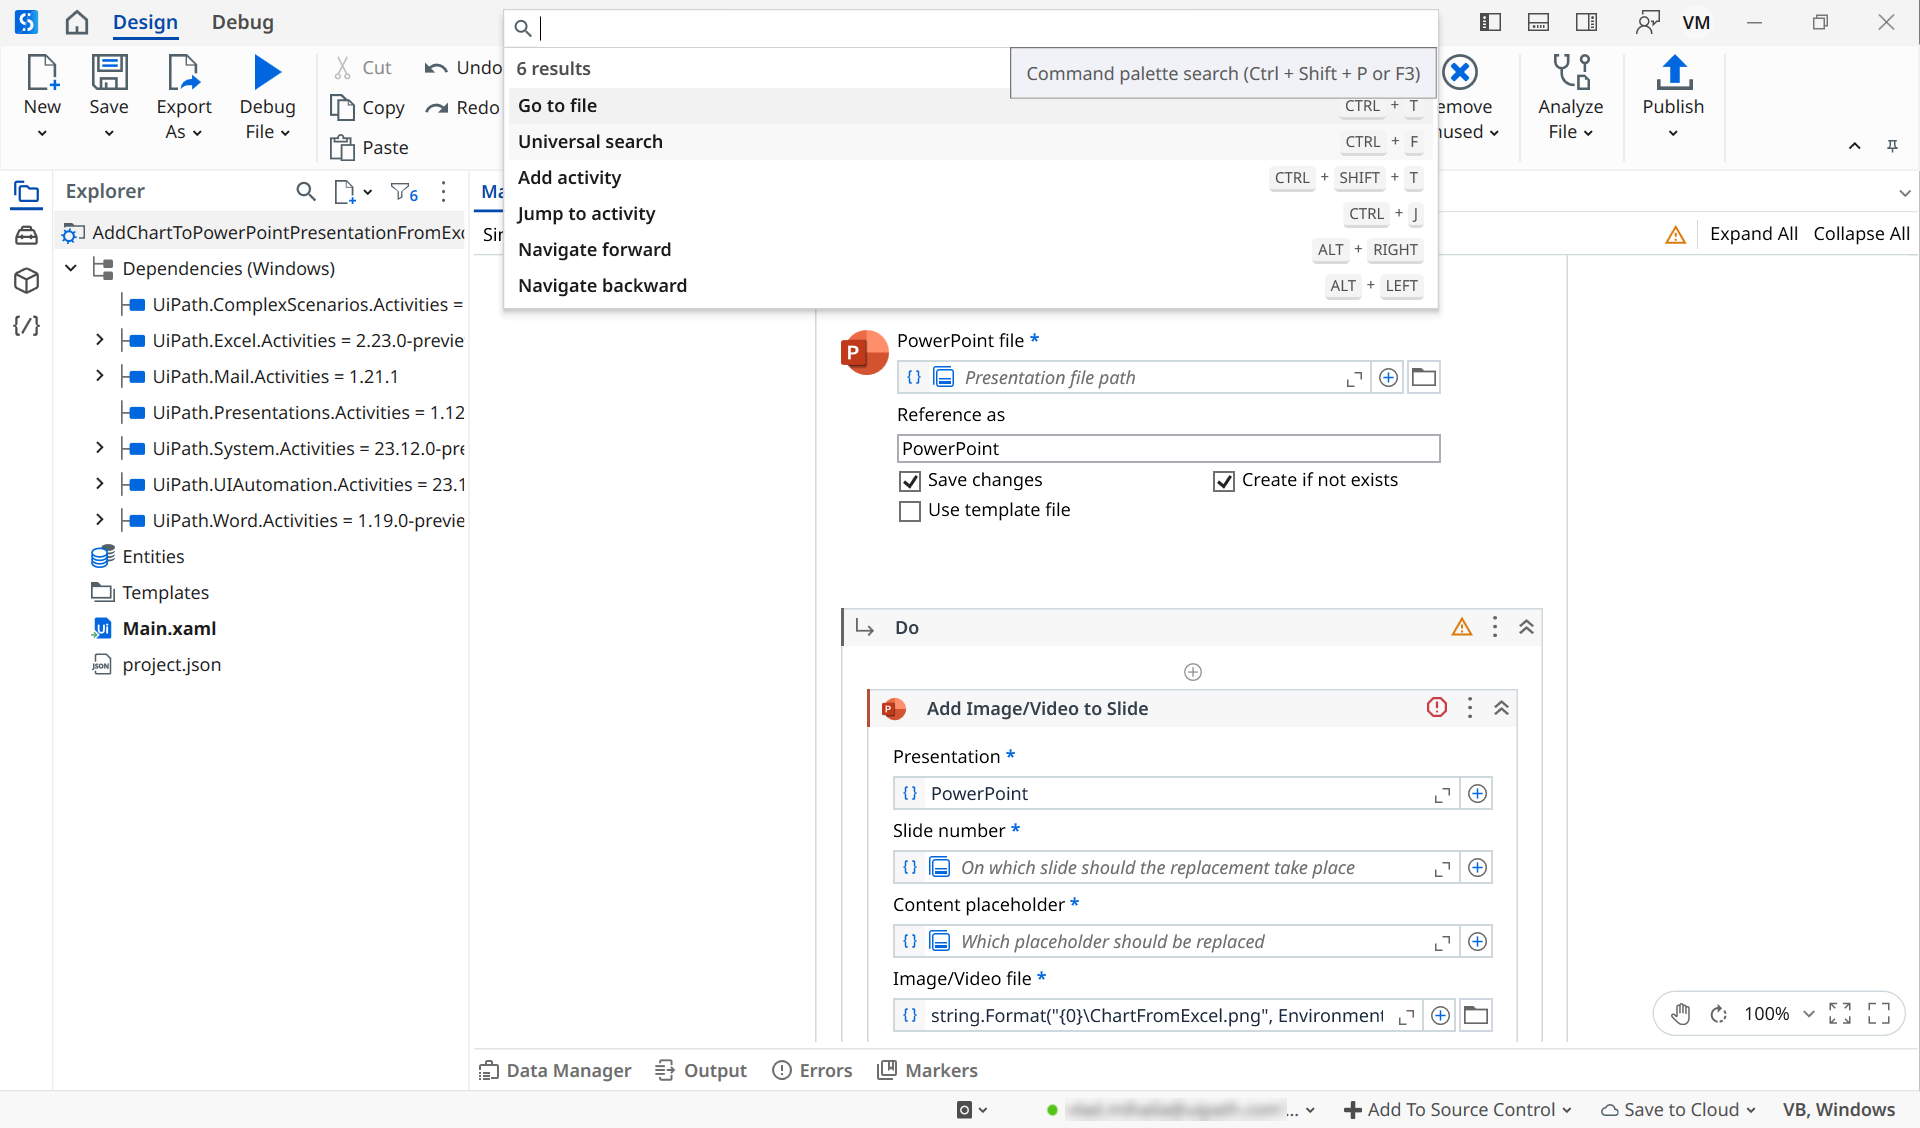Select Add activity command
The width and height of the screenshot is (1920, 1128).
click(x=971, y=177)
